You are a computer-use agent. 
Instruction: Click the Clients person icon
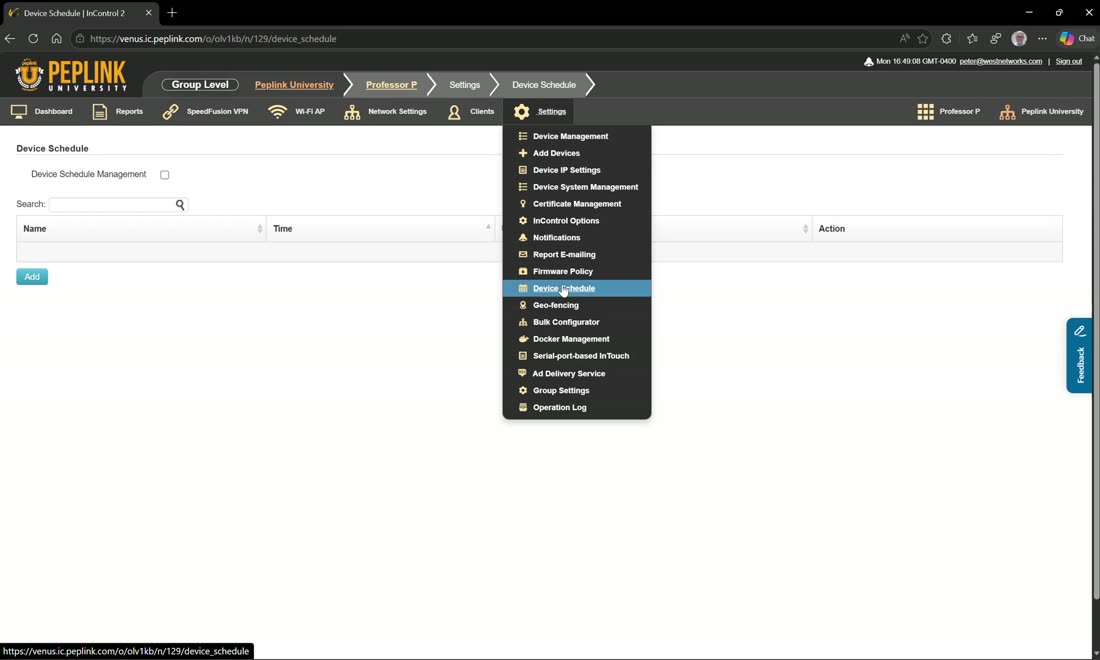[x=455, y=112]
